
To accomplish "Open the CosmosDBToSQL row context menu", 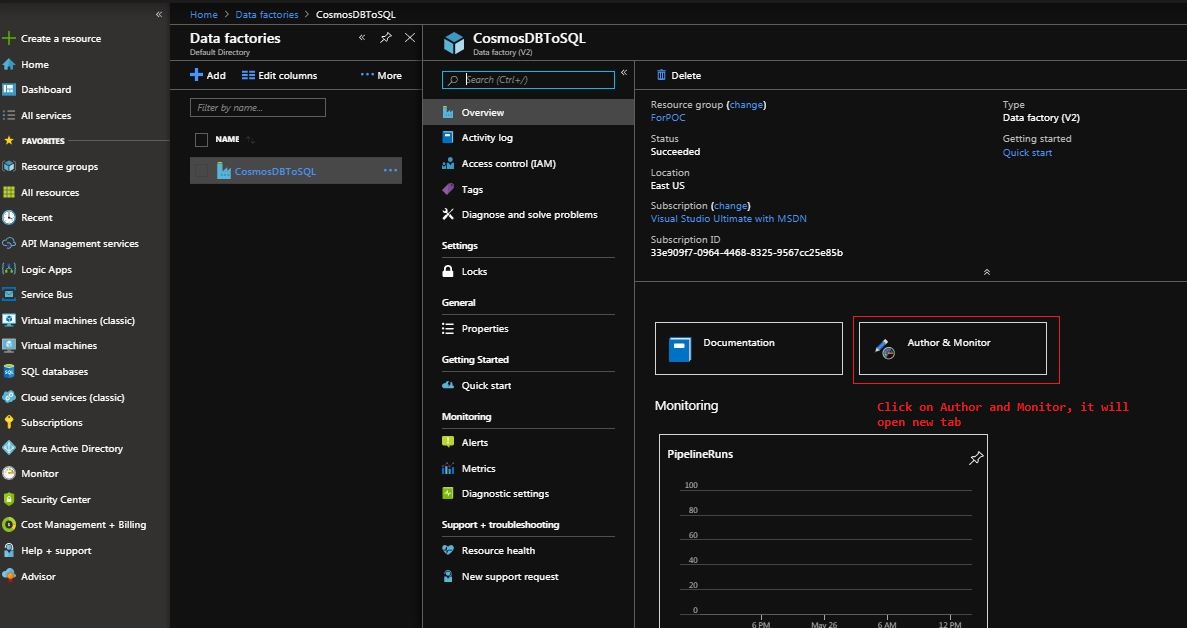I will (x=390, y=171).
